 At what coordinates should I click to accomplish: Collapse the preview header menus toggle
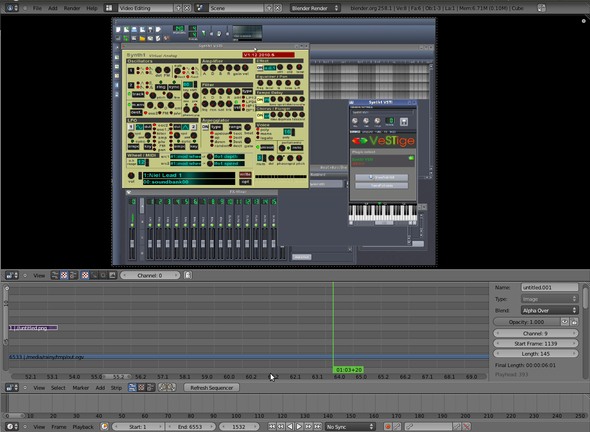pyautogui.click(x=25, y=275)
